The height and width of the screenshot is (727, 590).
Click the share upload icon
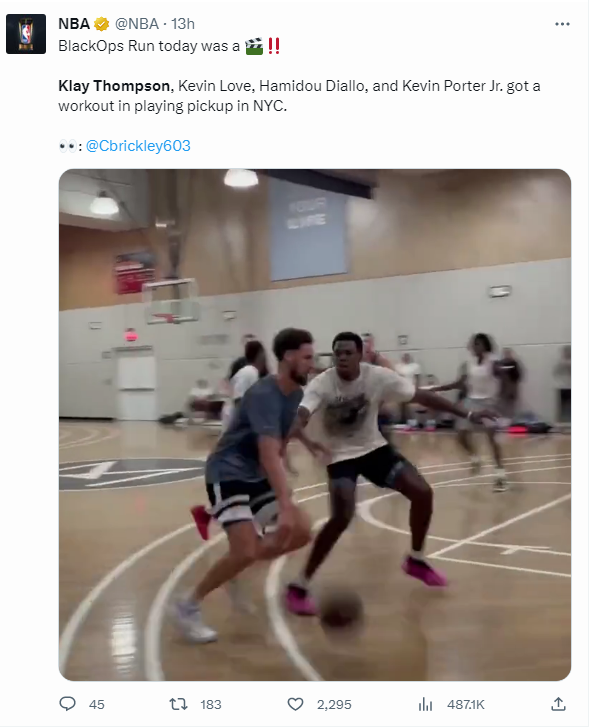(x=558, y=704)
